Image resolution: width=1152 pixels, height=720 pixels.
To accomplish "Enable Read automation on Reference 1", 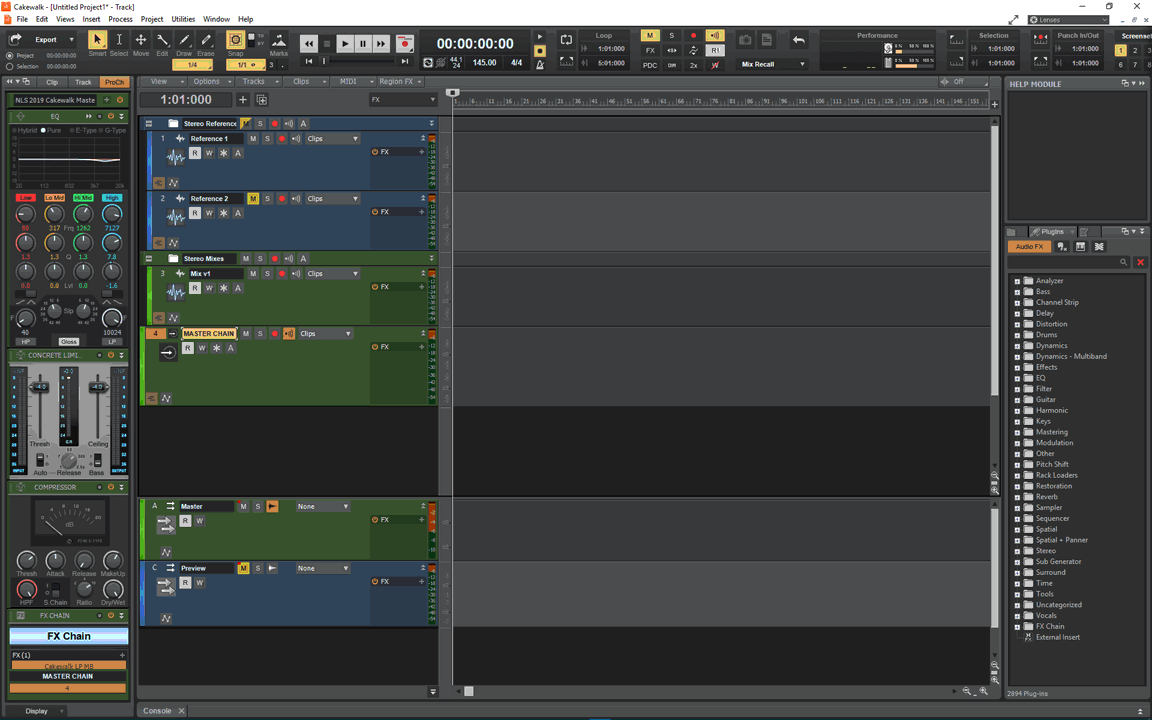I will [195, 153].
